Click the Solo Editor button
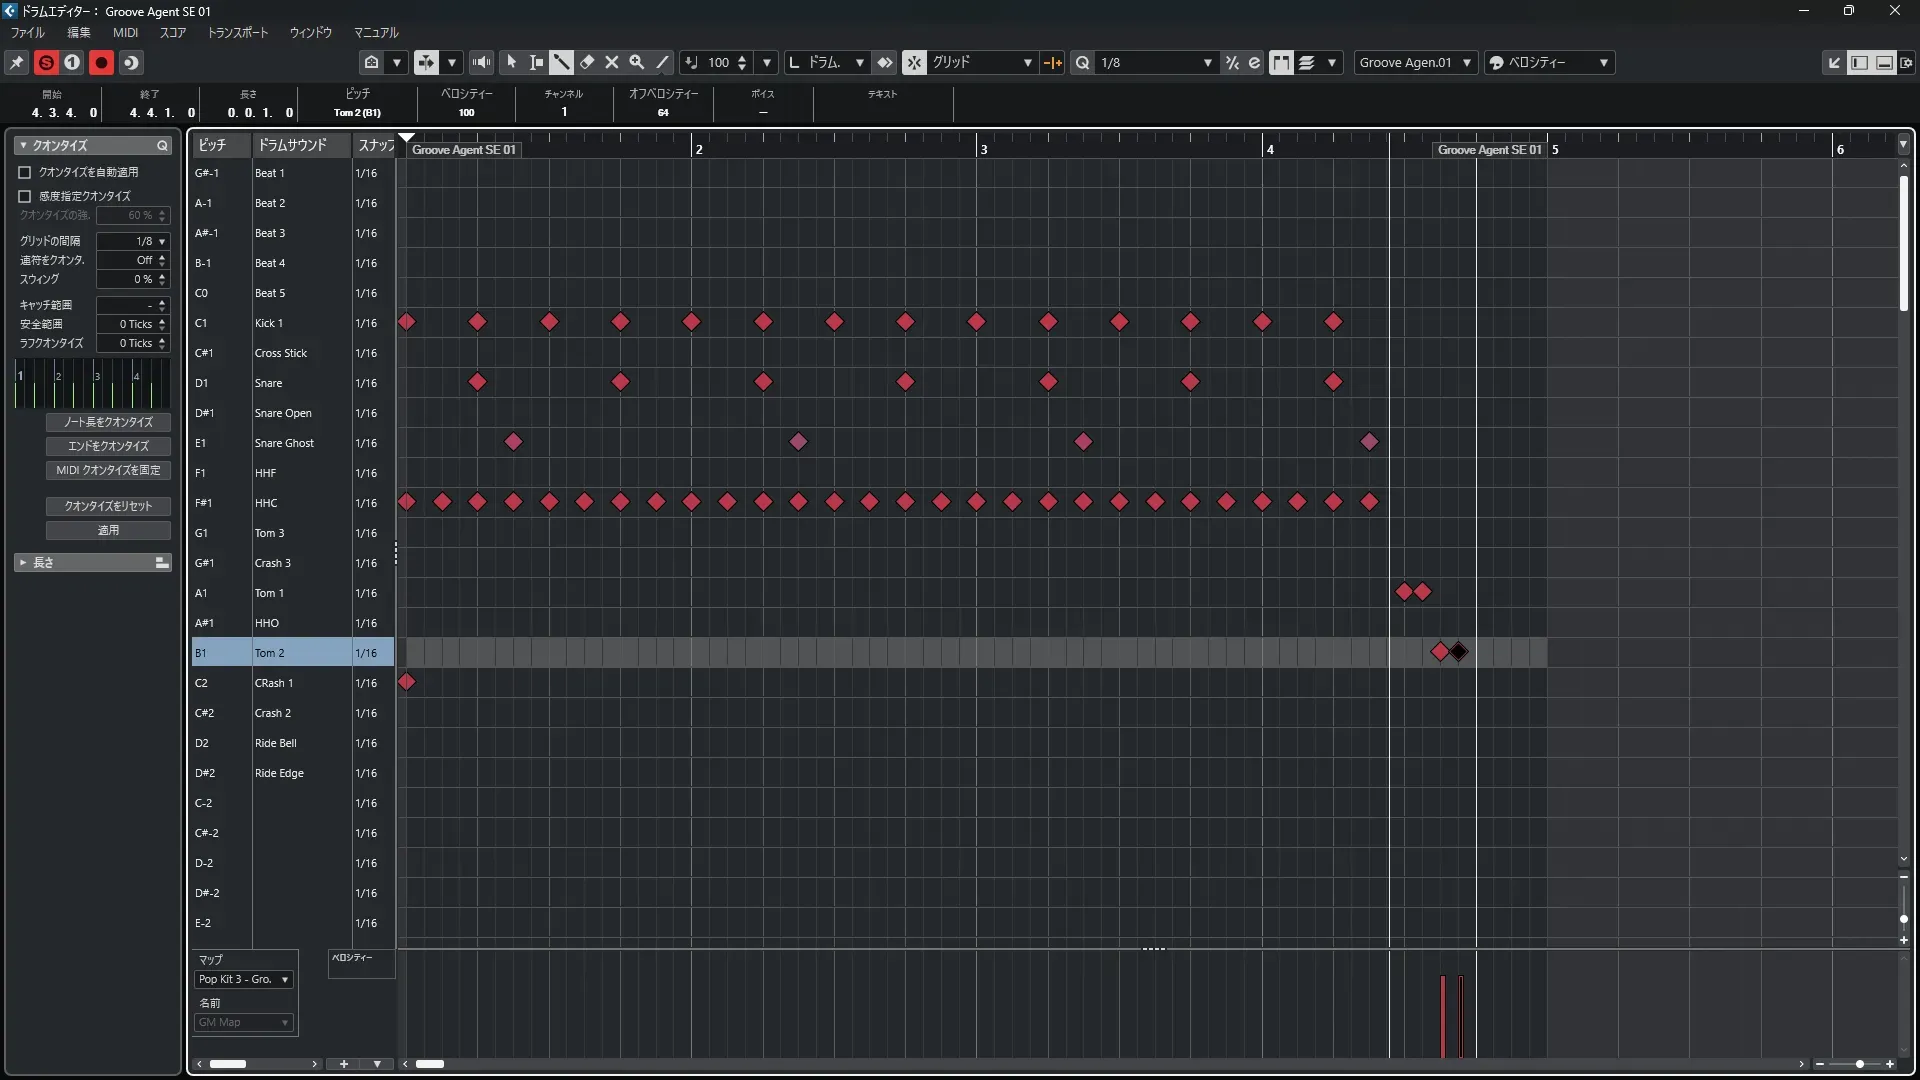 [46, 62]
